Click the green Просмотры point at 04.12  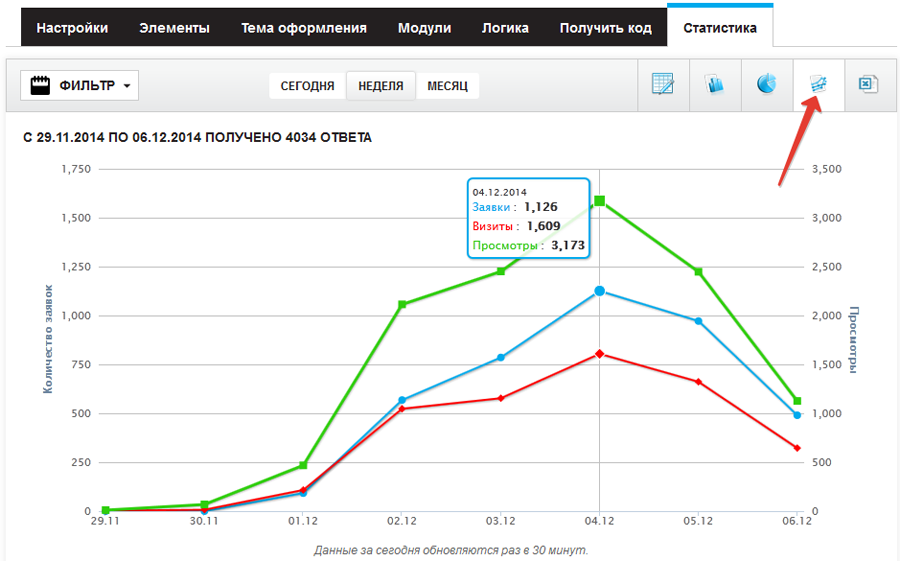tap(599, 201)
